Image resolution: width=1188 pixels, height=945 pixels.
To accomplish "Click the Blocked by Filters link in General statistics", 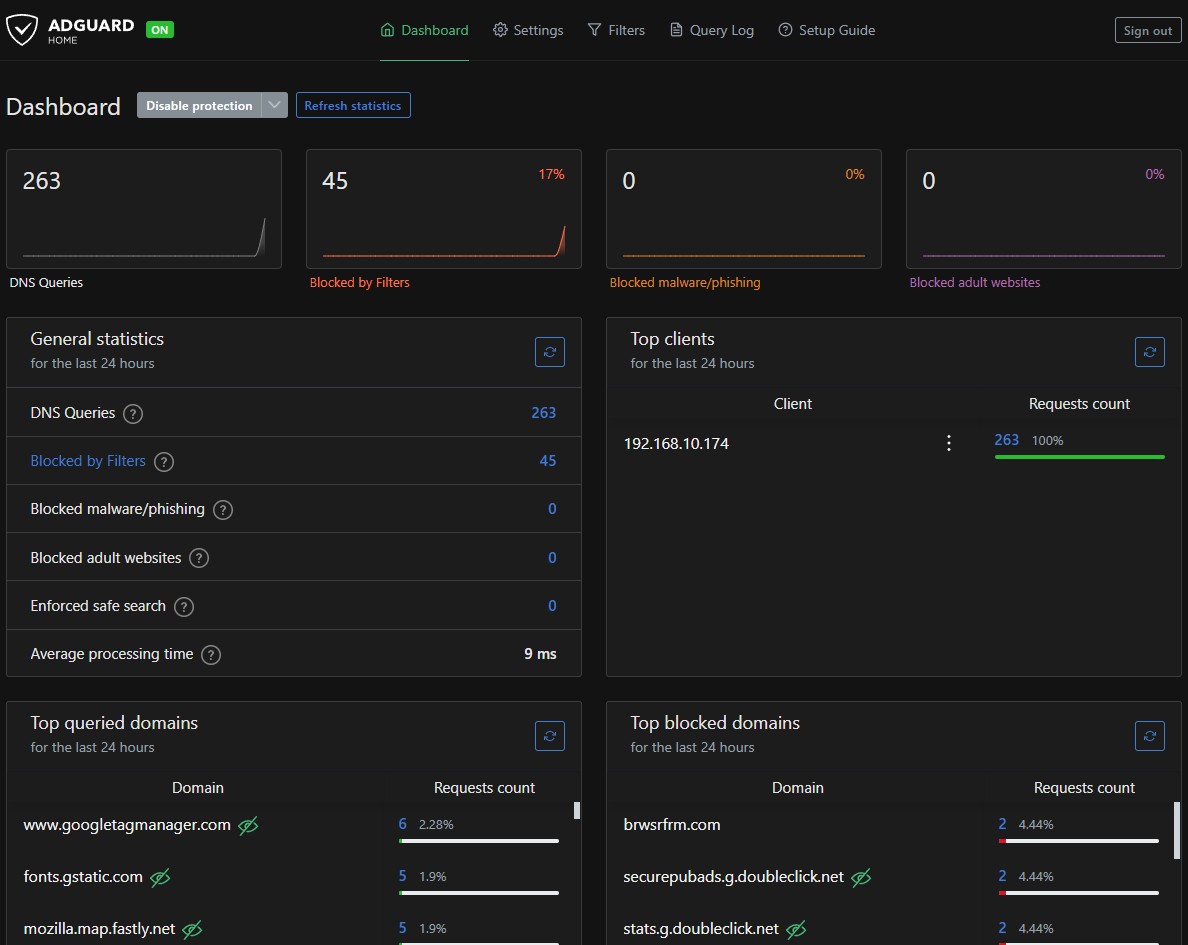I will coord(88,461).
